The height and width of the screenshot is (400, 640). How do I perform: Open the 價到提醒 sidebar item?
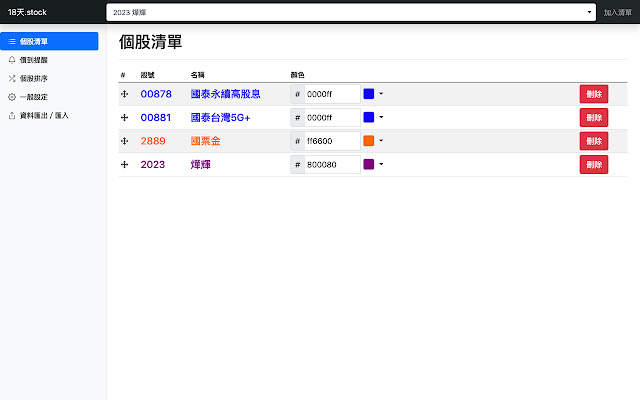tap(49, 60)
